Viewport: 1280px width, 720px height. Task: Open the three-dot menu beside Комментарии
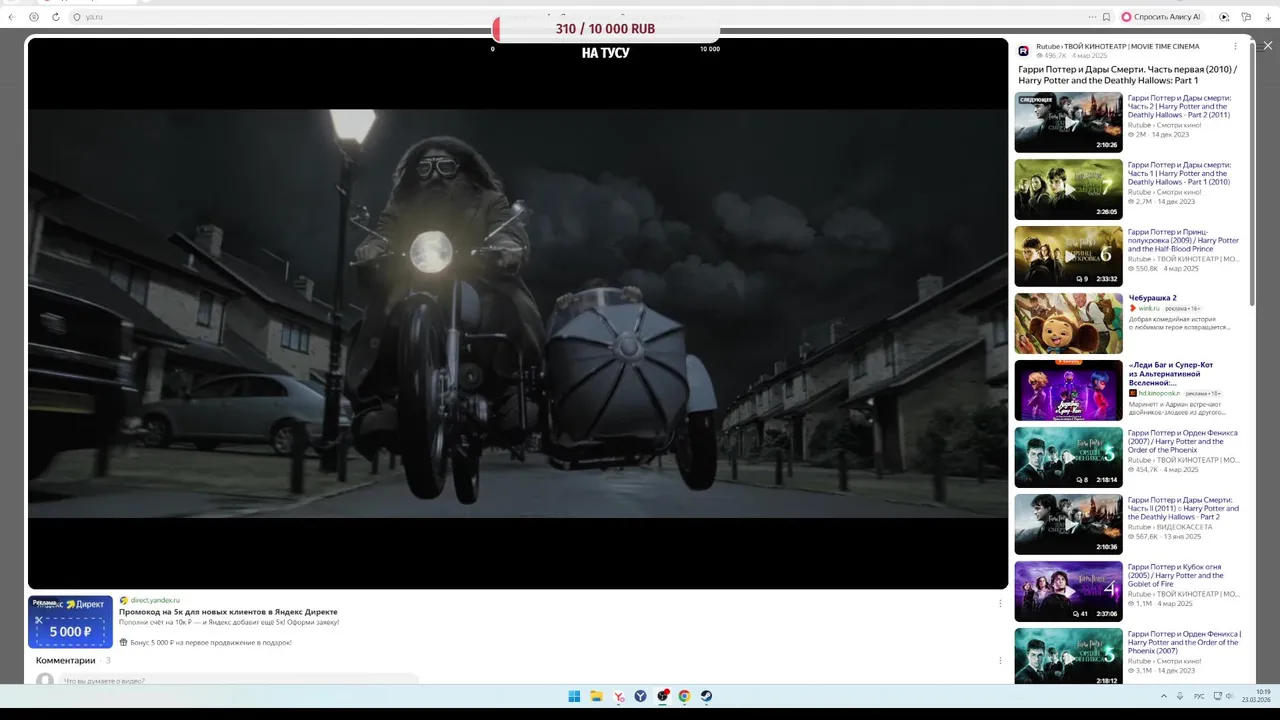1000,660
